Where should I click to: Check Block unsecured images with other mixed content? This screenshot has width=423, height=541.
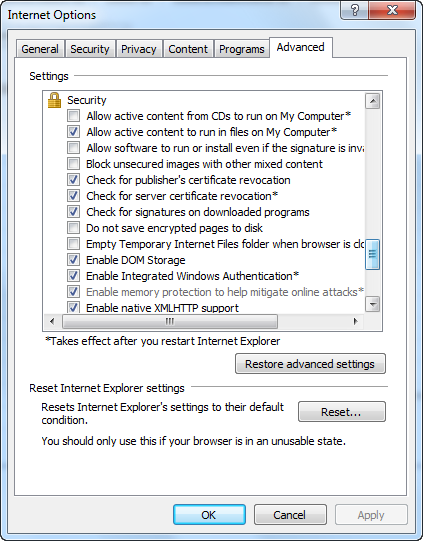73,164
